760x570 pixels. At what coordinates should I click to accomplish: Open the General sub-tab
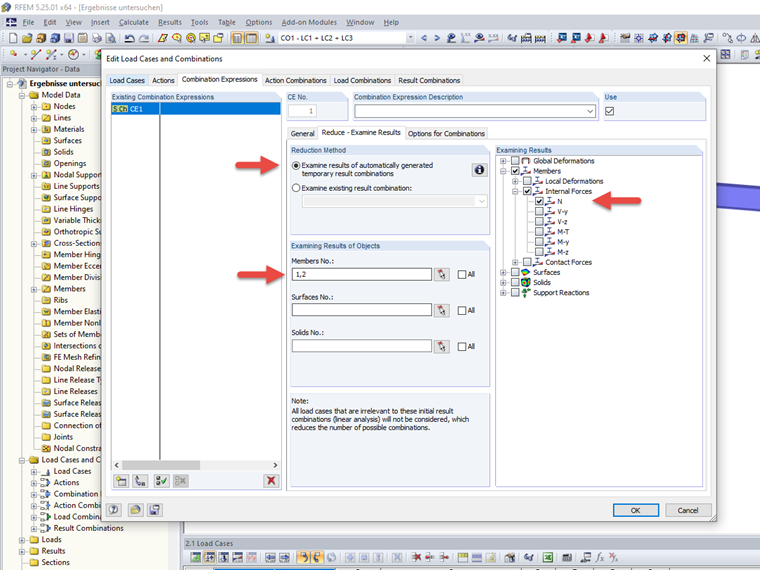[x=302, y=133]
